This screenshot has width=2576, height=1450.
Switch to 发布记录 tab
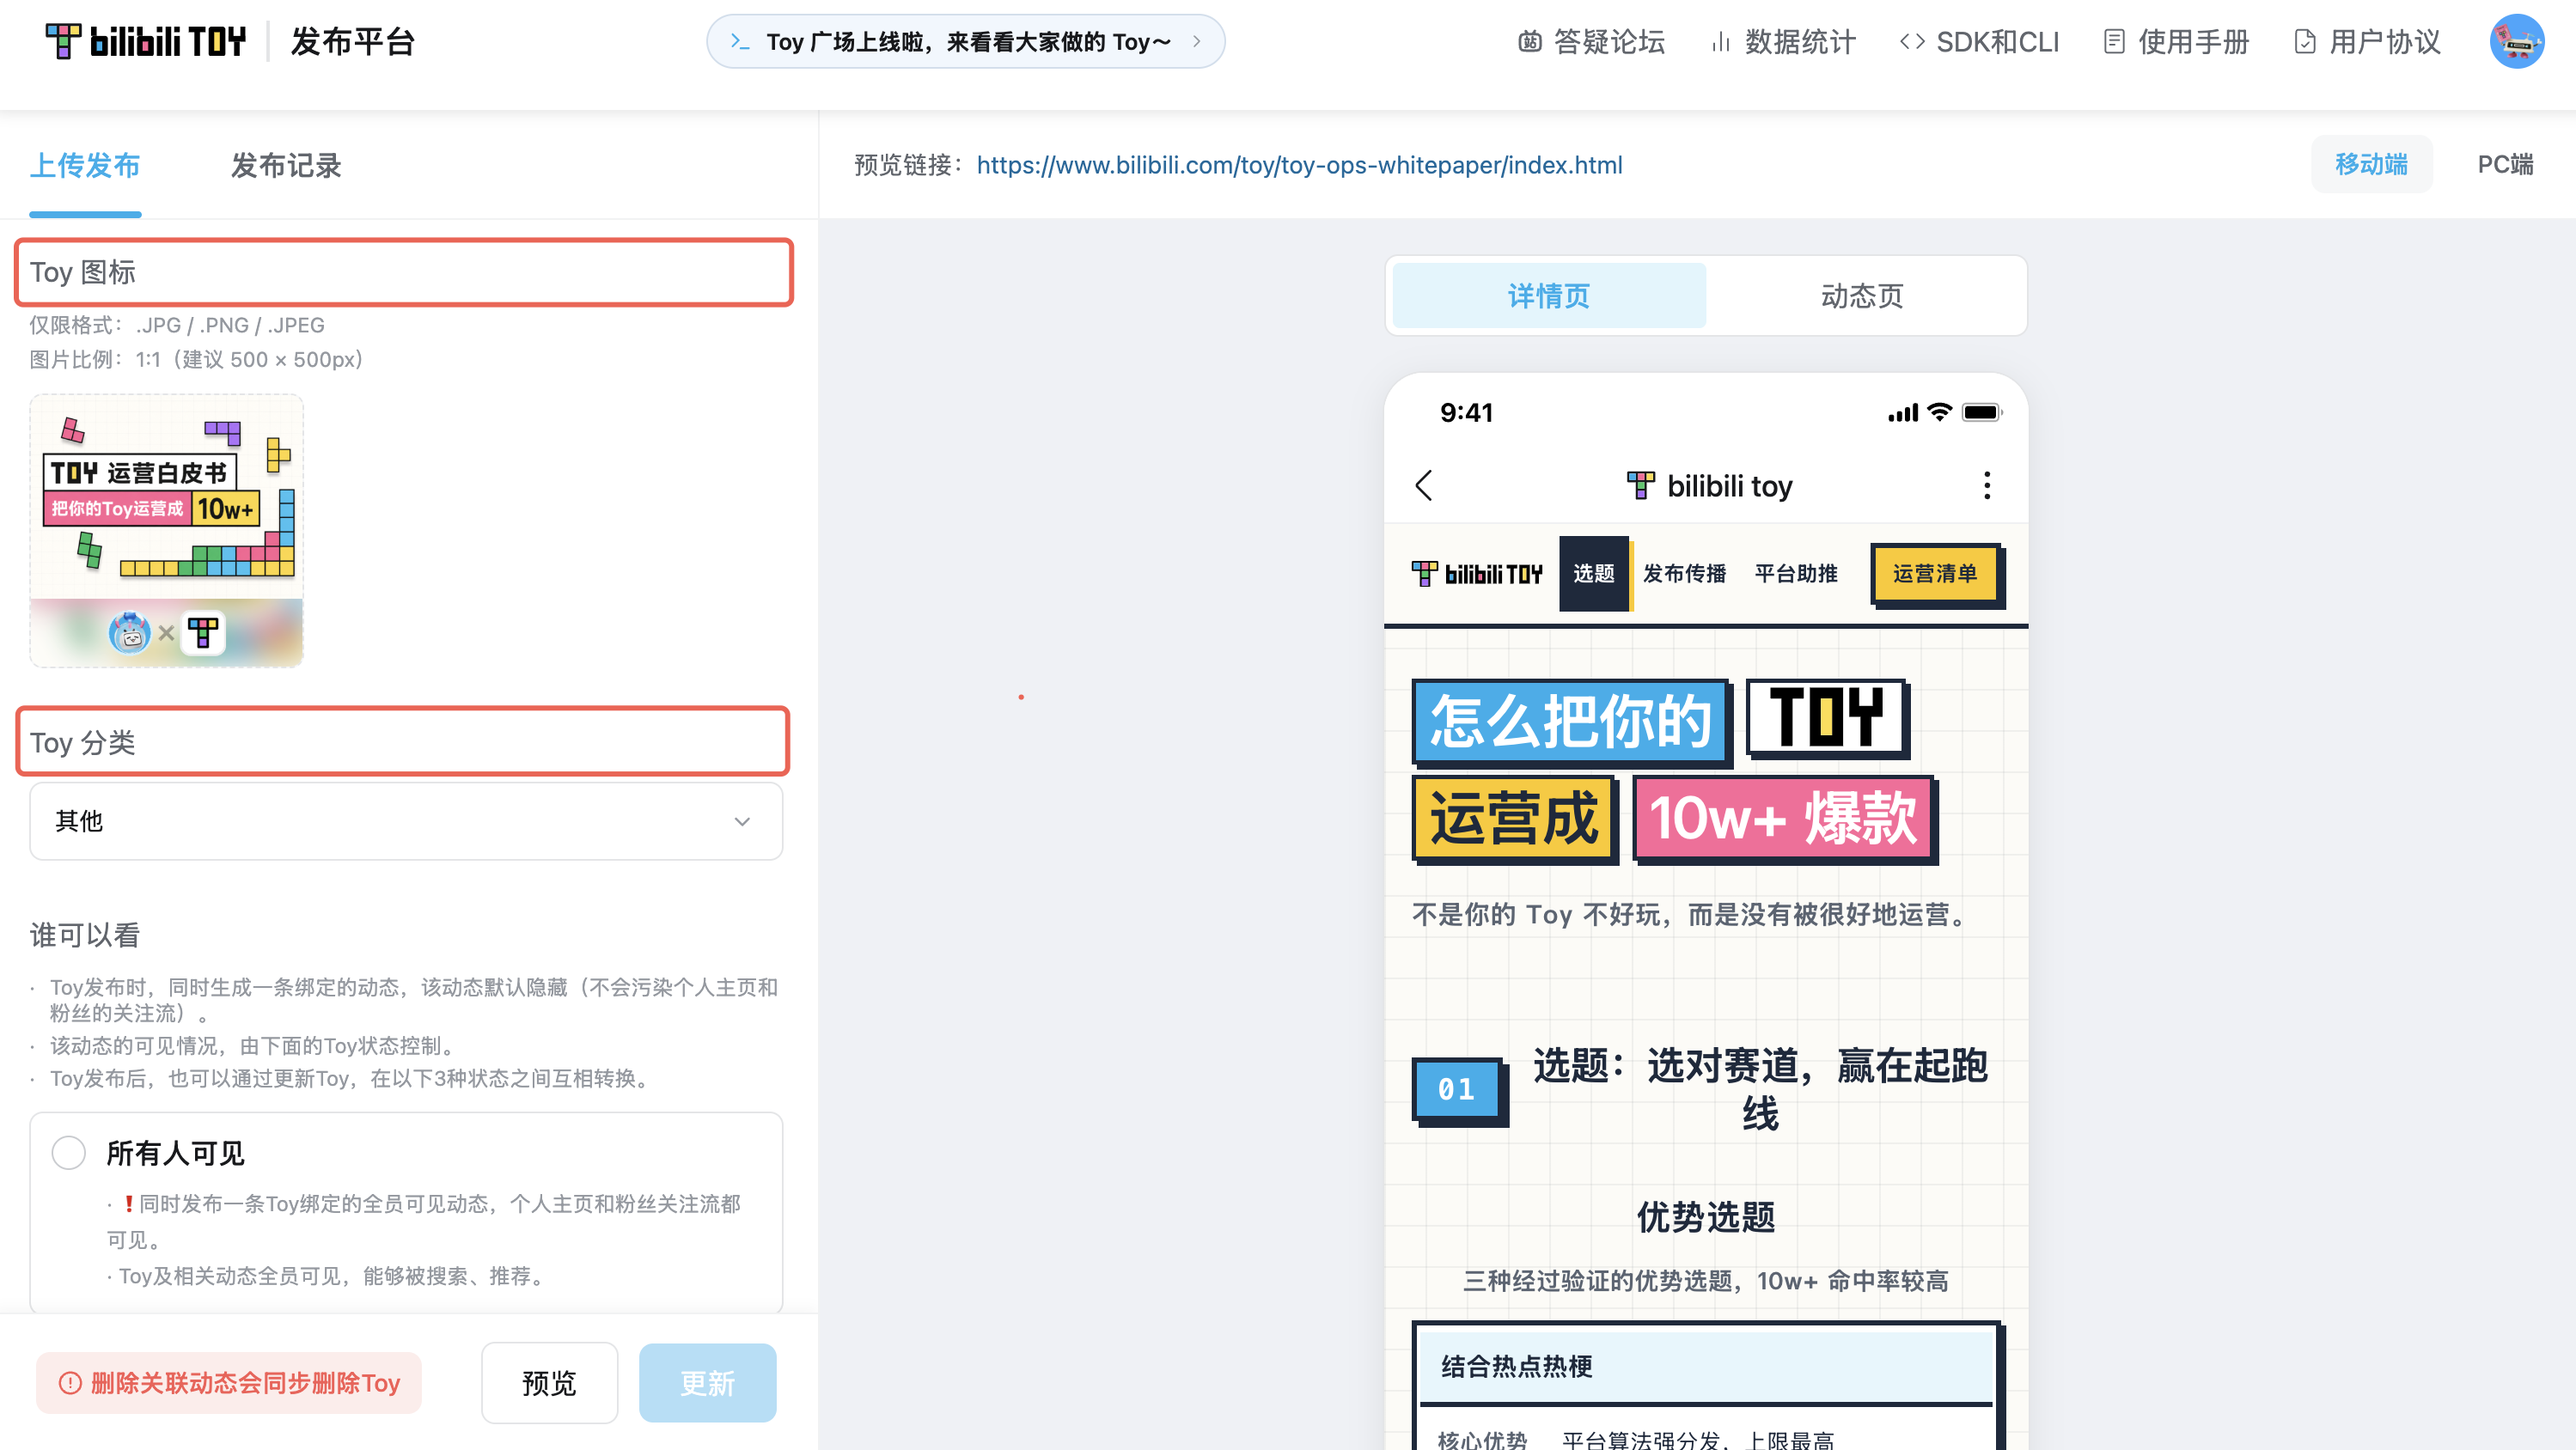286,165
